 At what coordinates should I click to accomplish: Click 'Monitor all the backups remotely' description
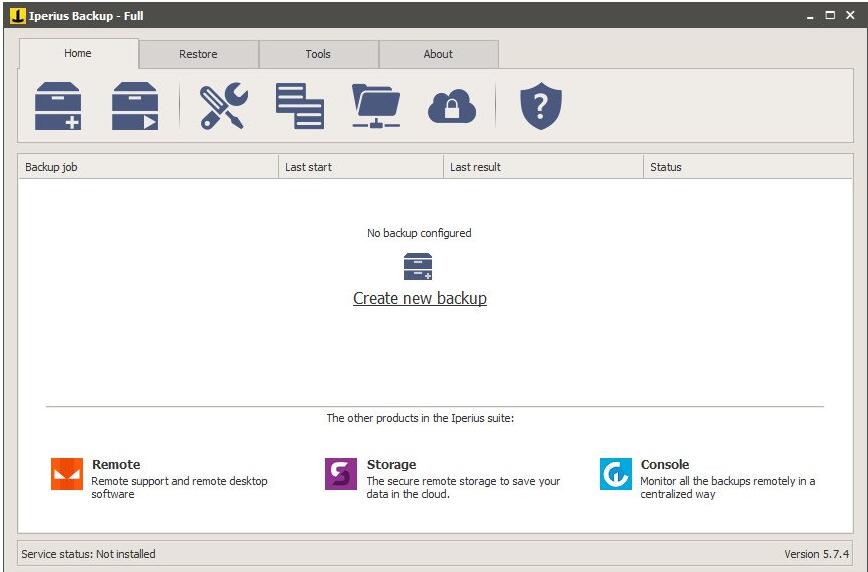(728, 487)
